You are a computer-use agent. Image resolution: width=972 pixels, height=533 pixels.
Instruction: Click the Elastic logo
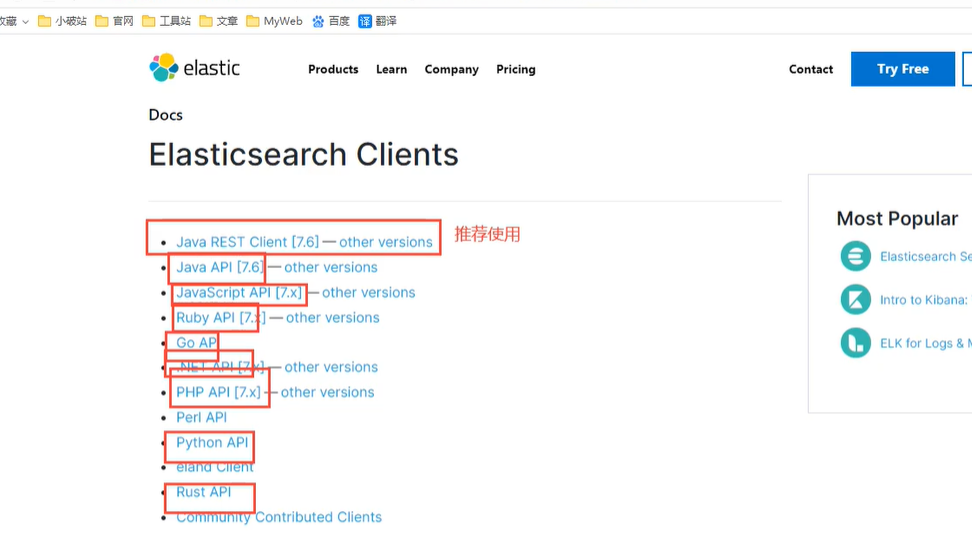[195, 68]
